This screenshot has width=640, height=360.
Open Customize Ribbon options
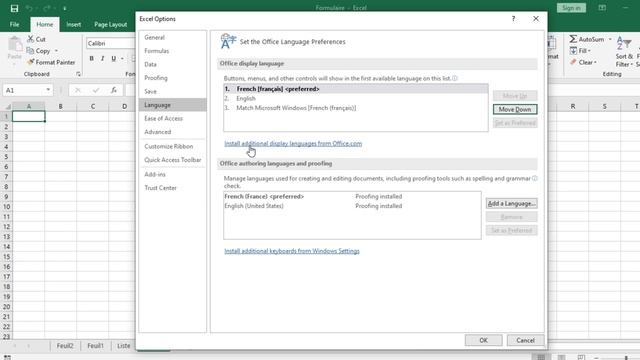tap(172, 146)
